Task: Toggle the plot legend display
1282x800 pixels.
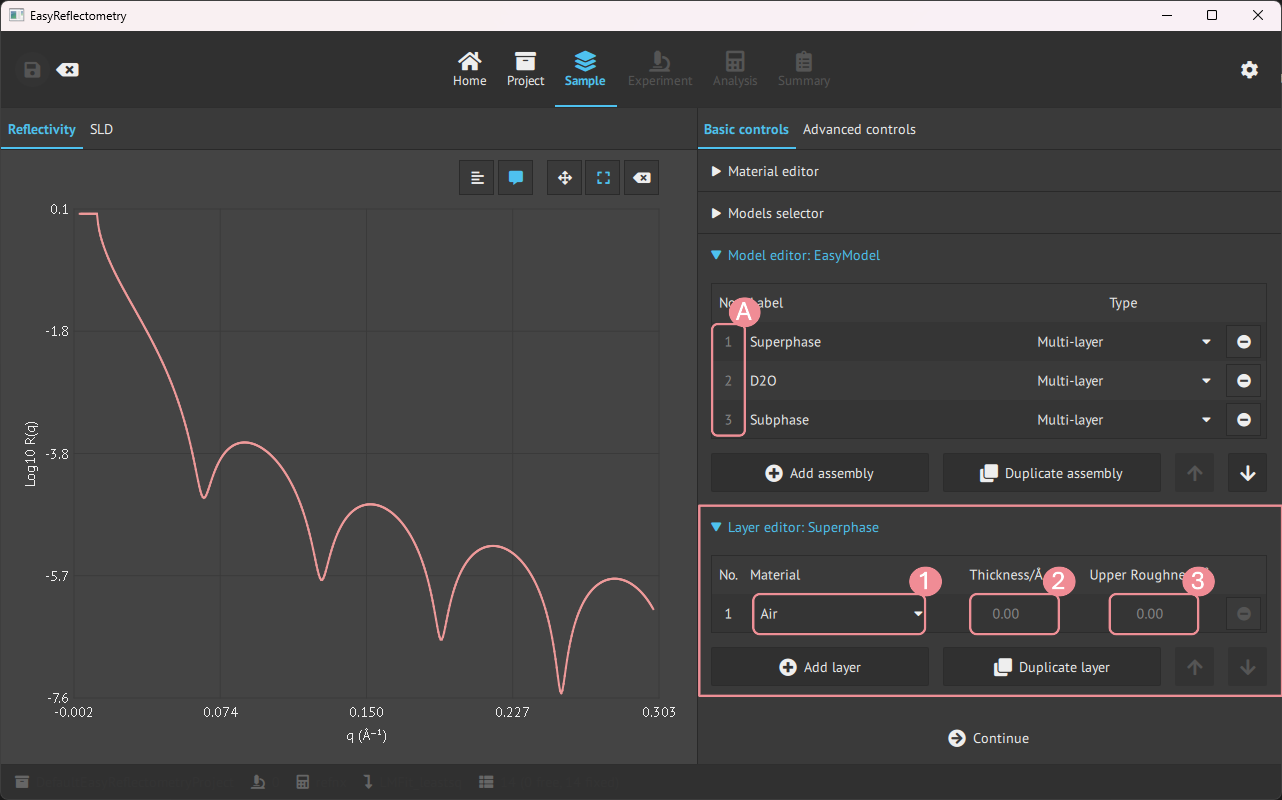Action: coord(477,177)
